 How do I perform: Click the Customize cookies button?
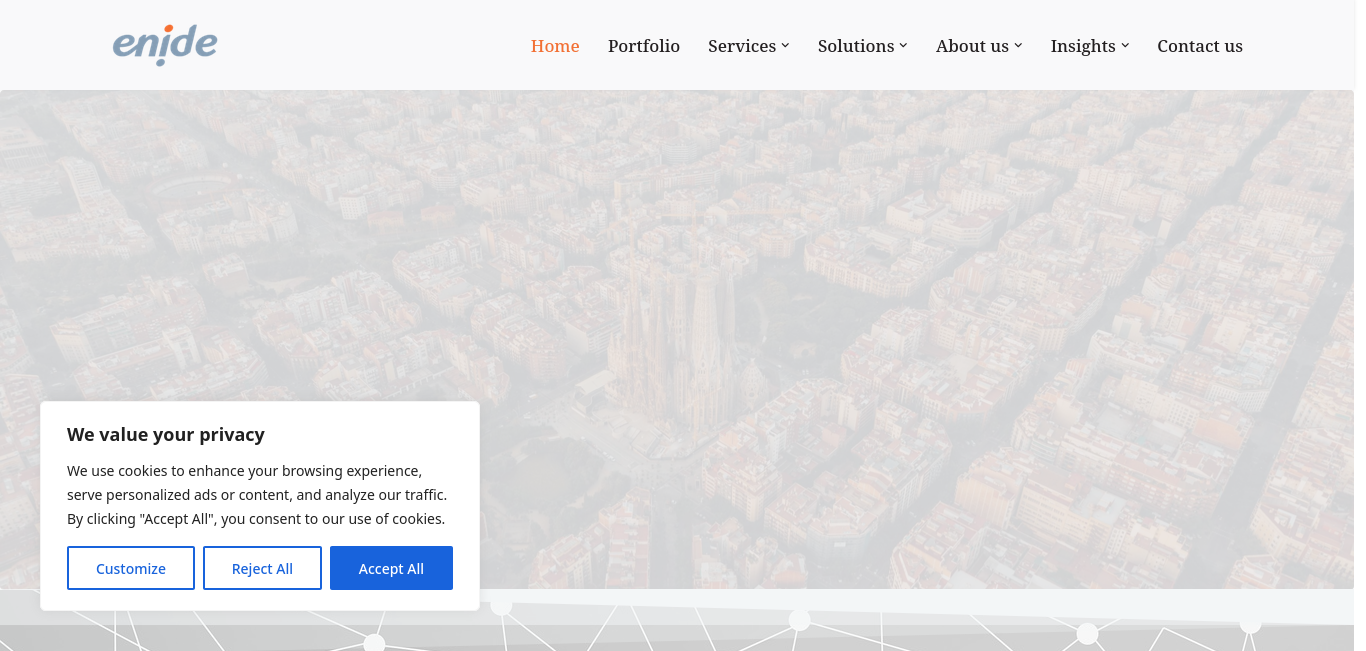tap(131, 568)
